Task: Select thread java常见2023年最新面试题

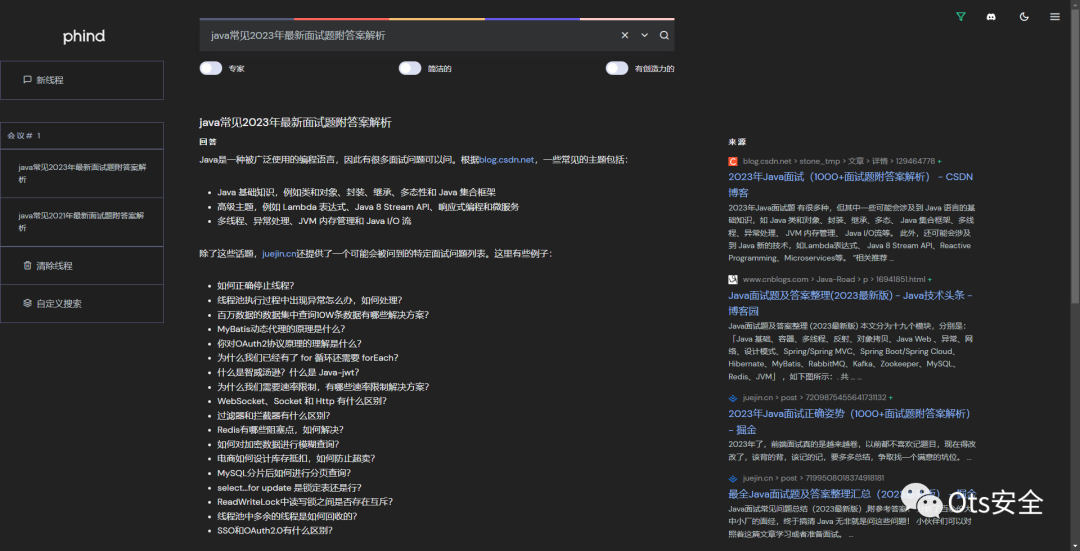Action: (82, 174)
